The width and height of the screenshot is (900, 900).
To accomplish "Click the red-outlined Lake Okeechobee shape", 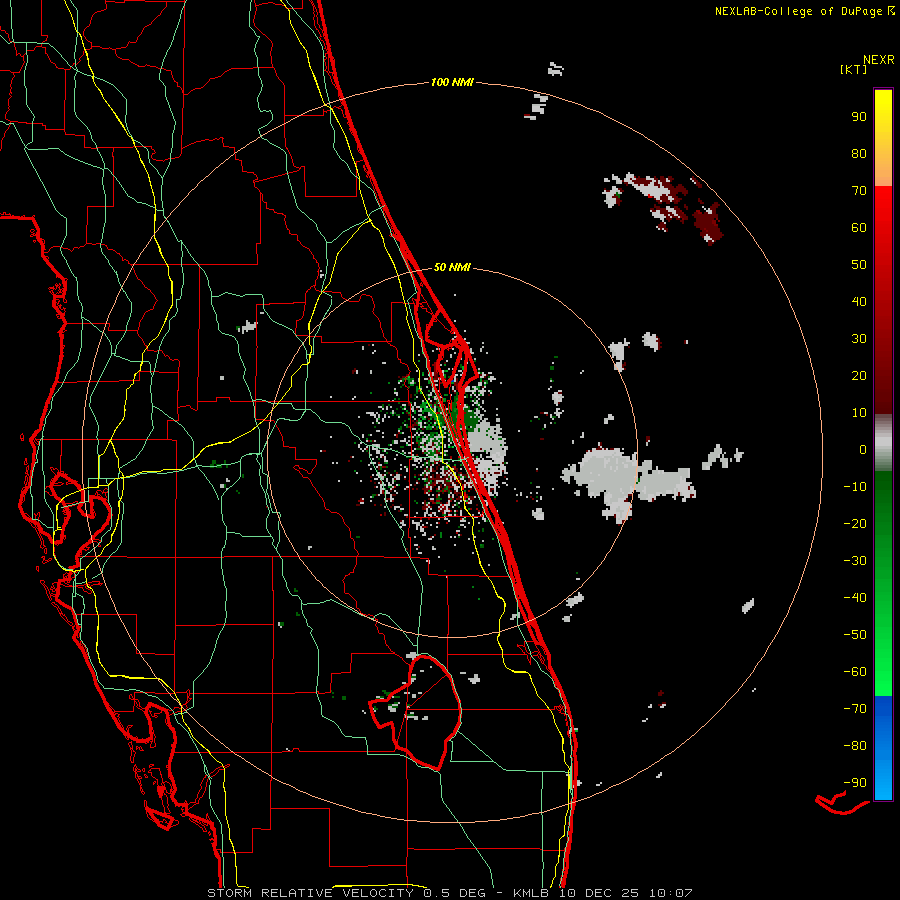I will 424,712.
